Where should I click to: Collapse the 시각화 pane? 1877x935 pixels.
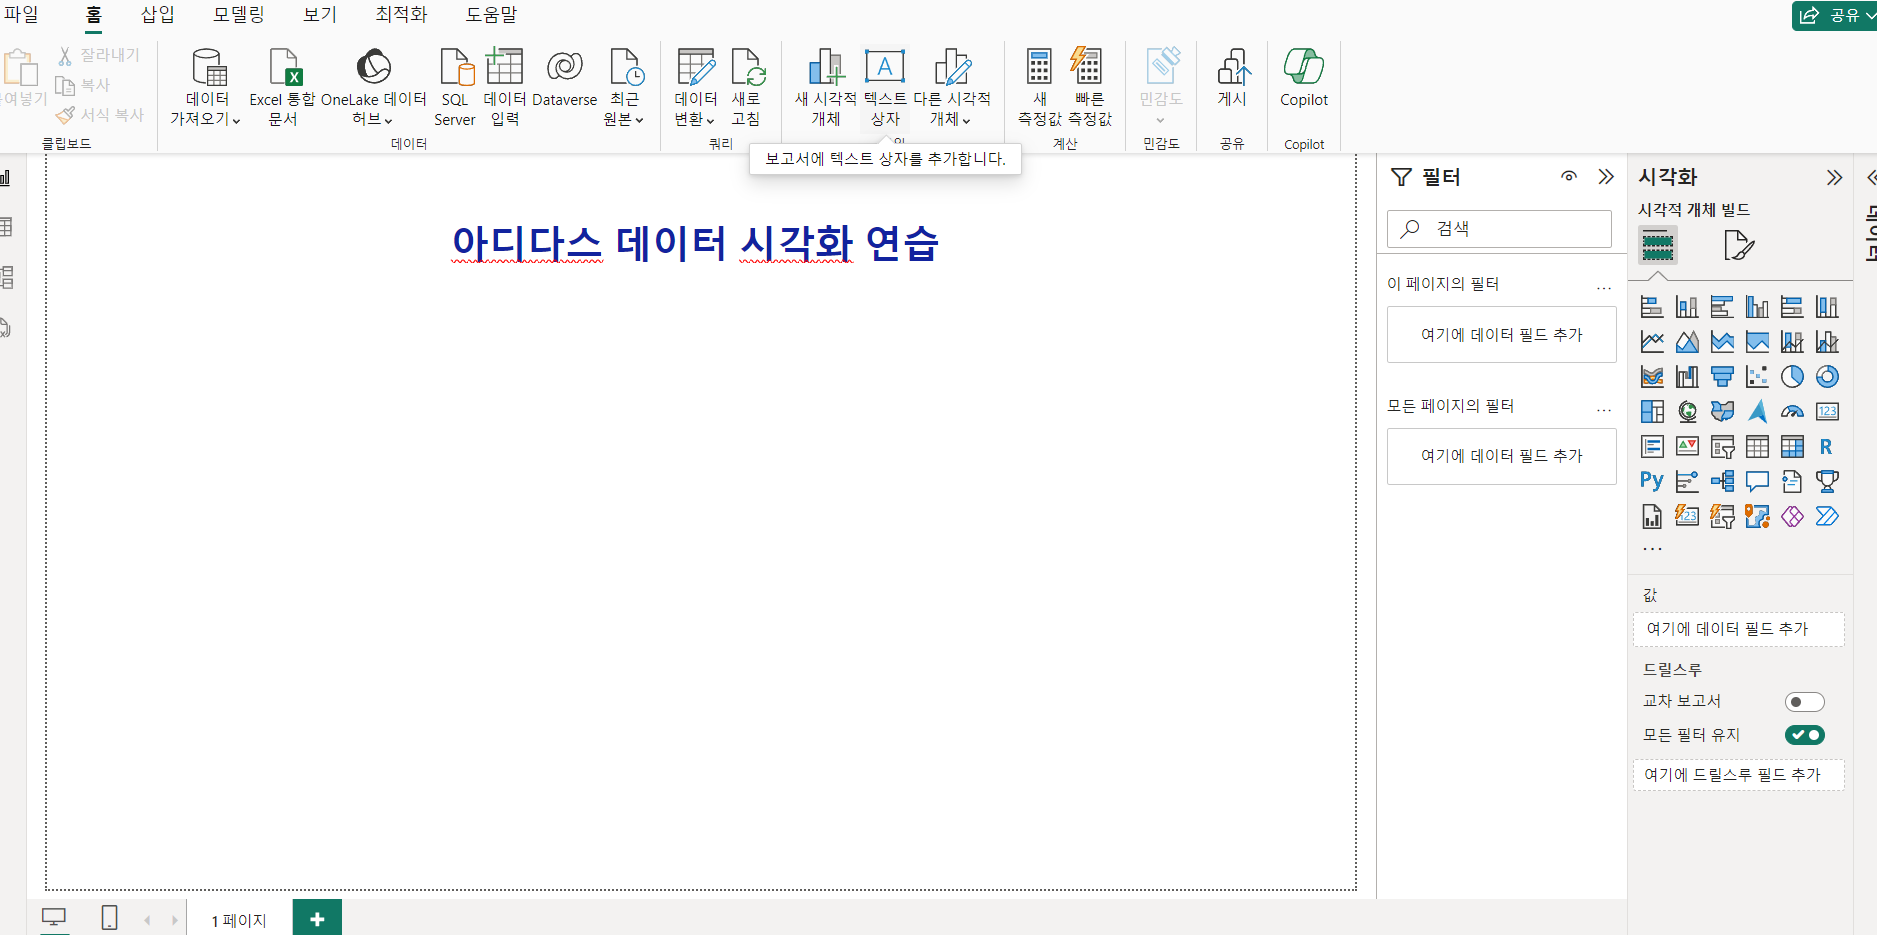click(1834, 177)
